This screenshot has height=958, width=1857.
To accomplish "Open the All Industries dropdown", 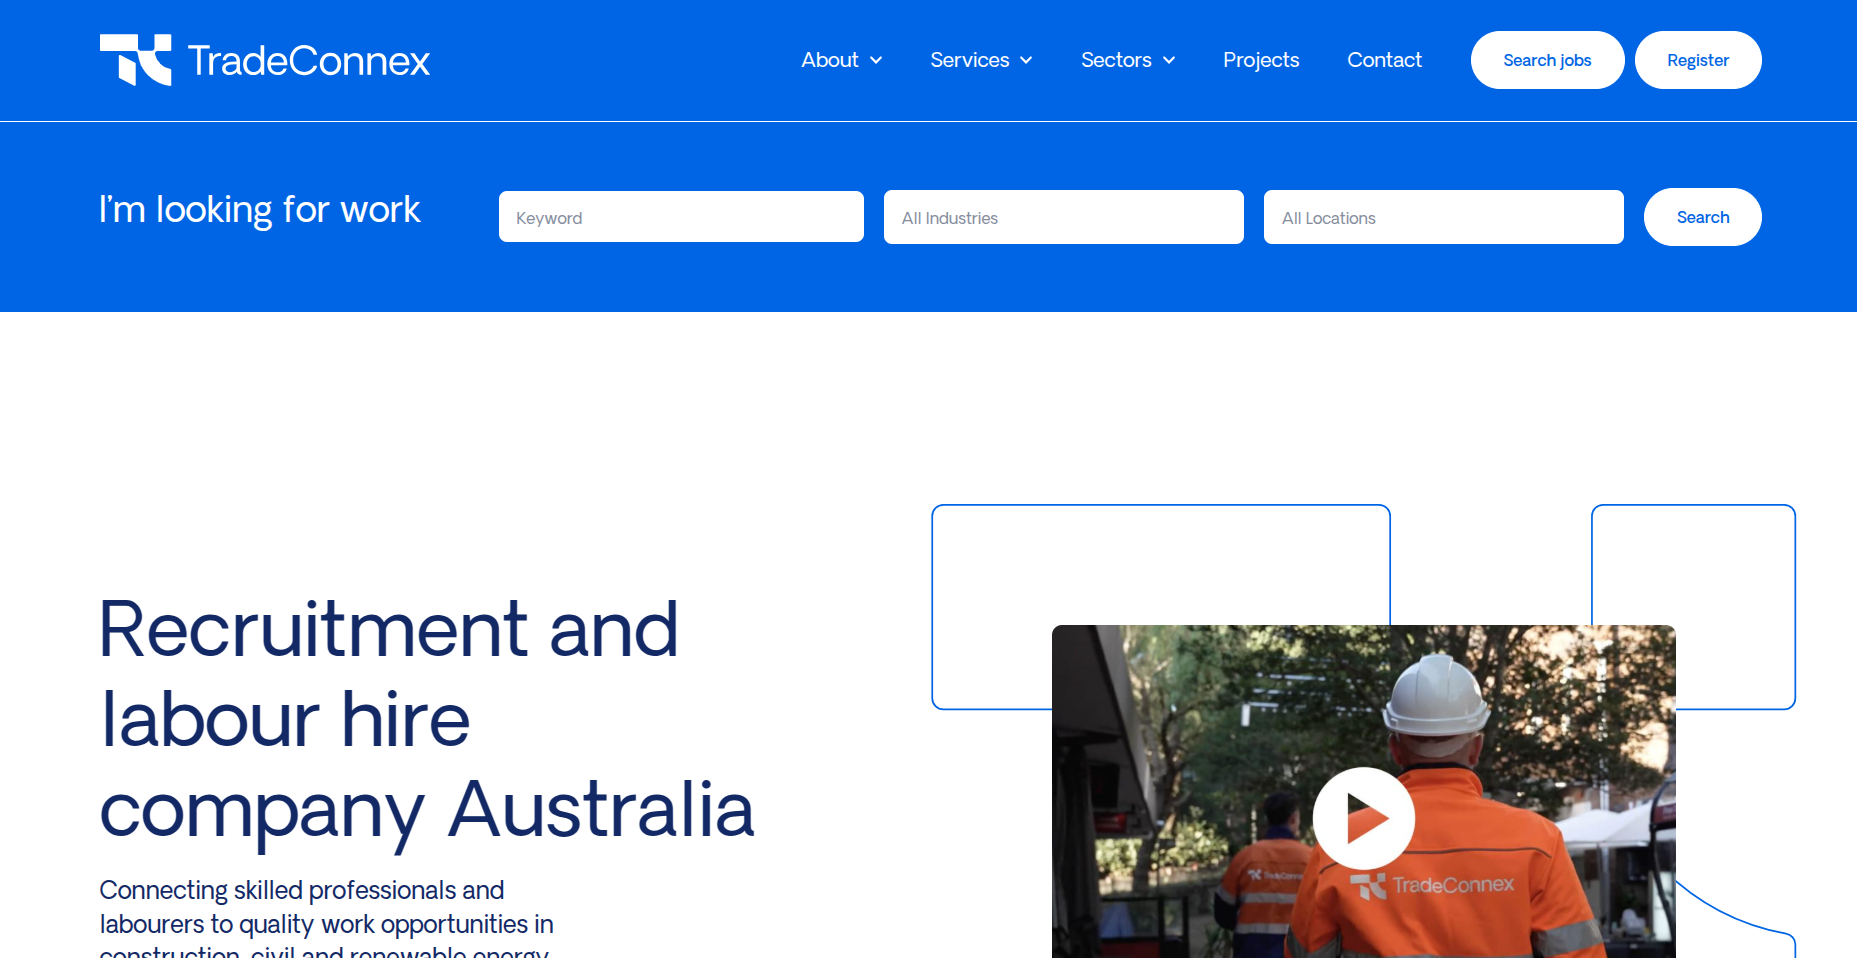I will (1063, 217).
